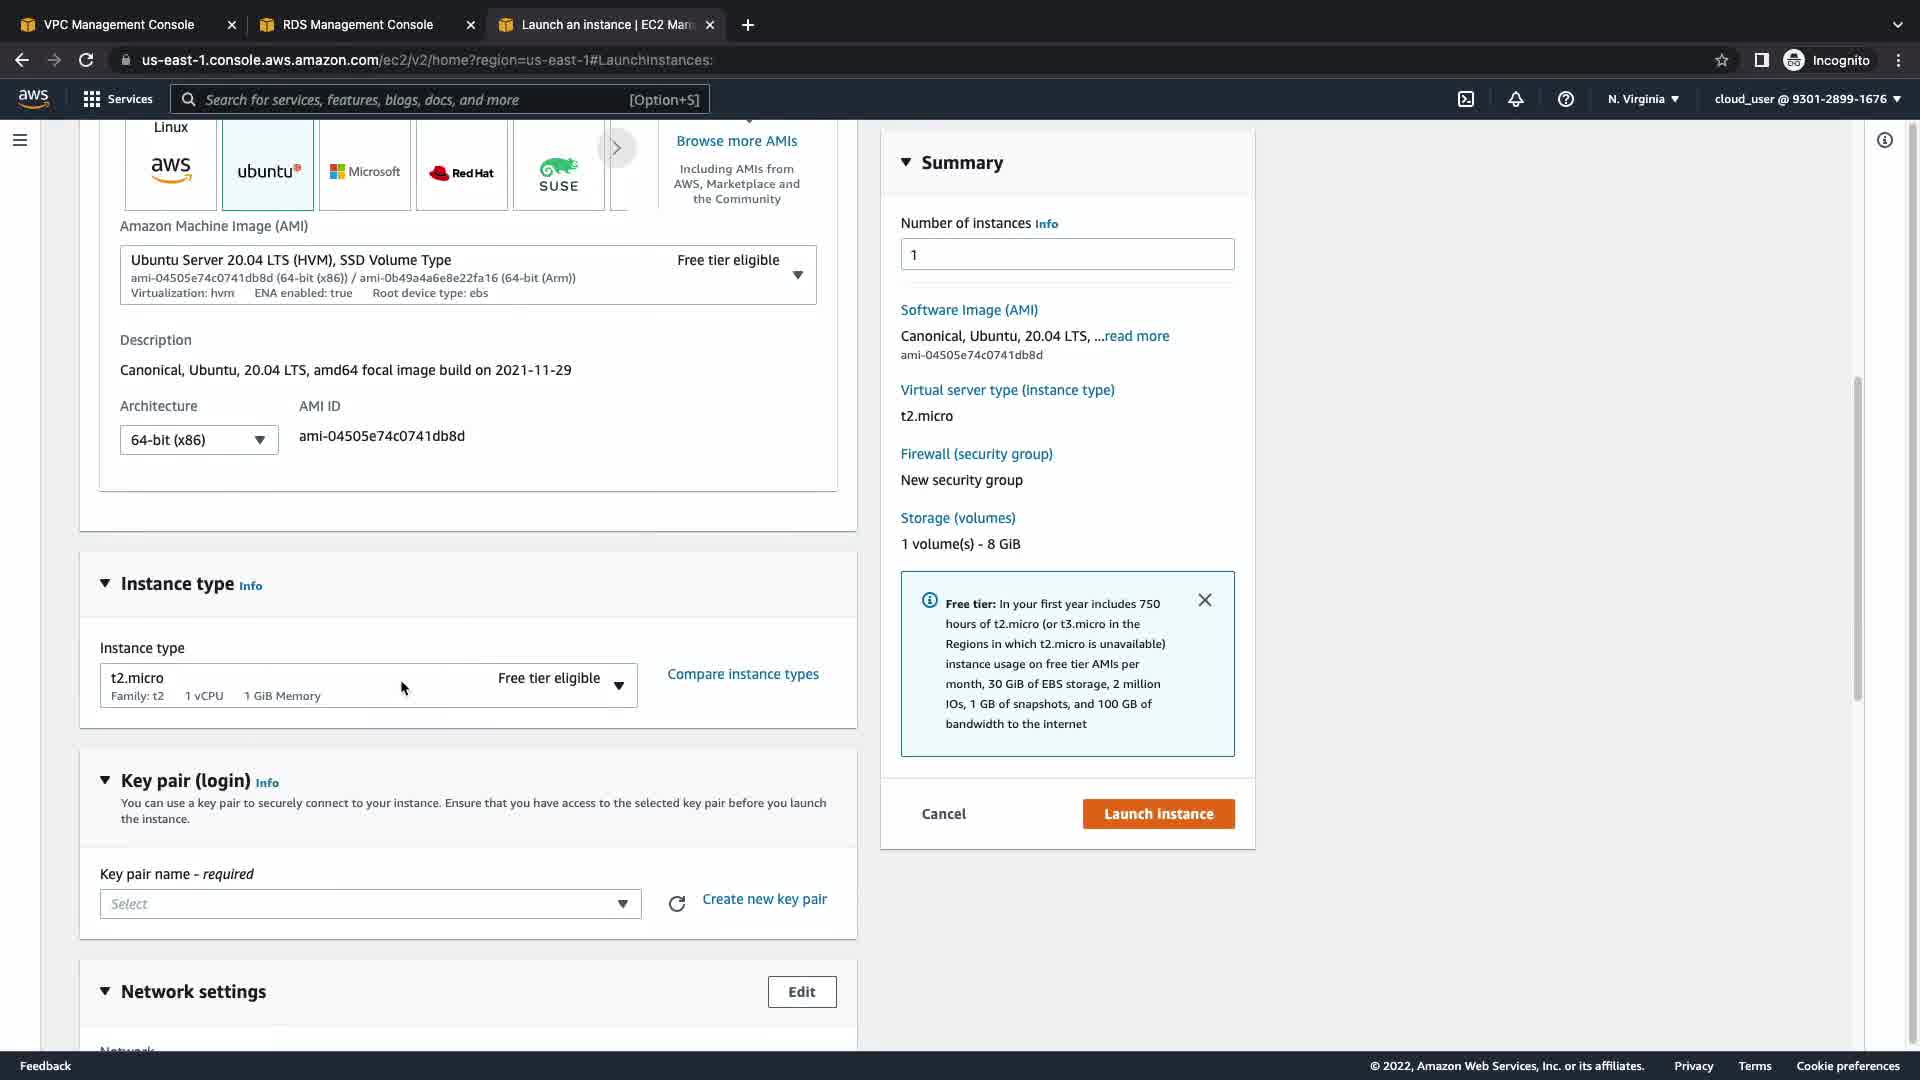Viewport: 1920px width, 1080px height.
Task: Select the Microsoft AMI tile
Action: 365,171
